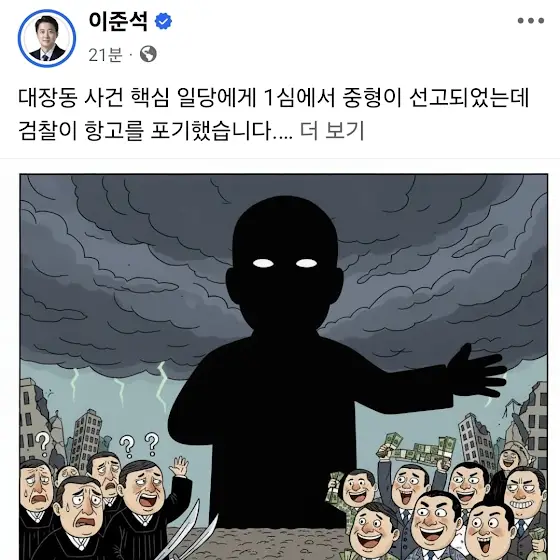The width and height of the screenshot is (560, 560).
Task: Click the green lightning bolt under the clouds
Action: point(162,385)
